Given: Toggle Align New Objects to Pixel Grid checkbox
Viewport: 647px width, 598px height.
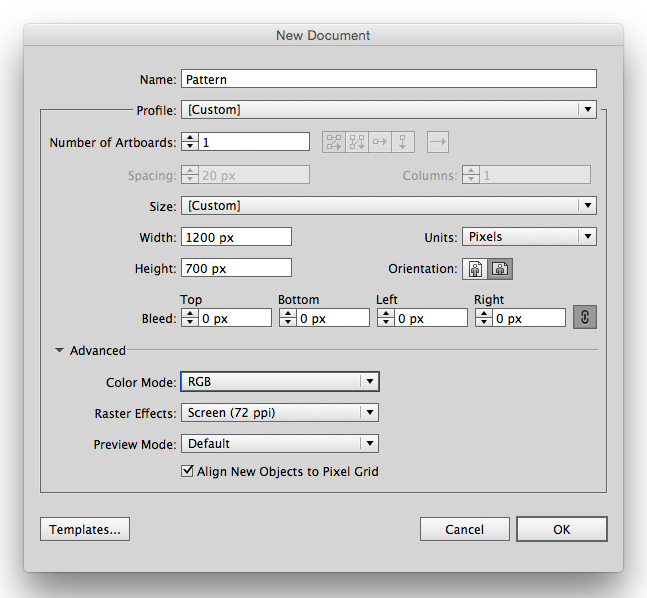Looking at the screenshot, I should click(187, 471).
